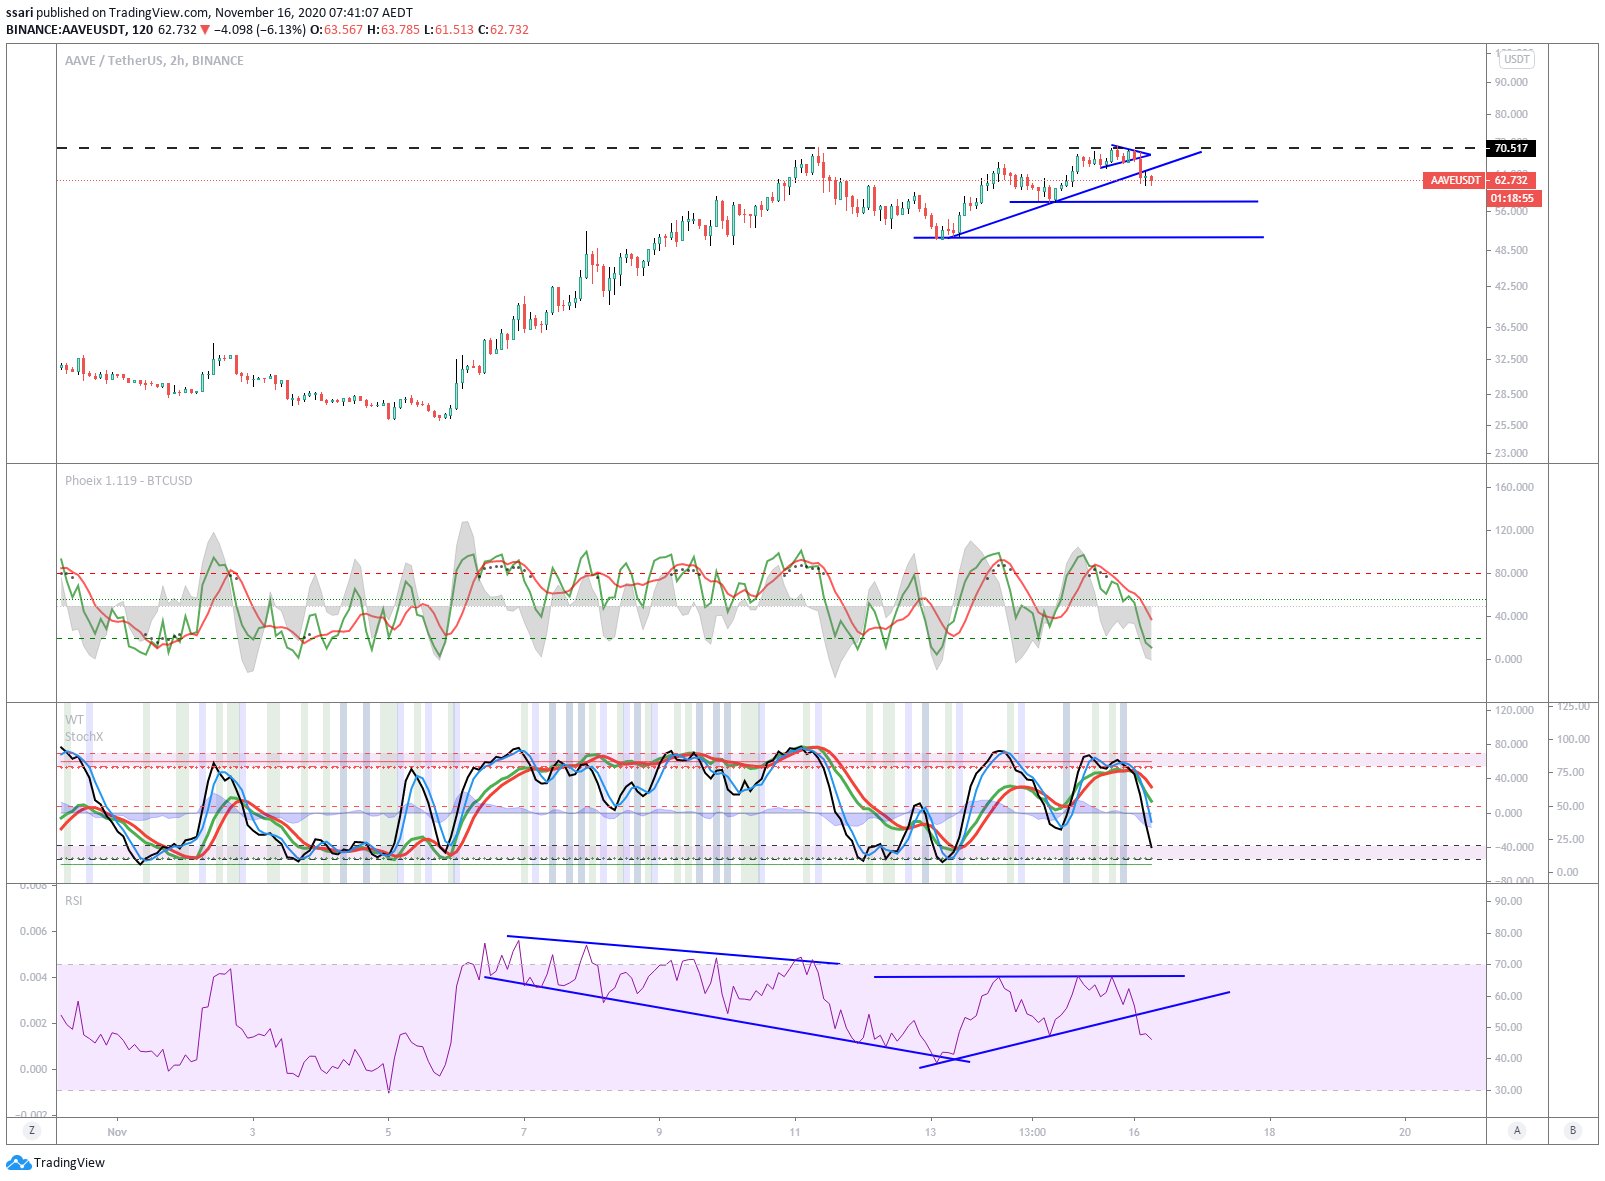
Task: Click the −4.098 (−6.13%) change value
Action: 260,30
